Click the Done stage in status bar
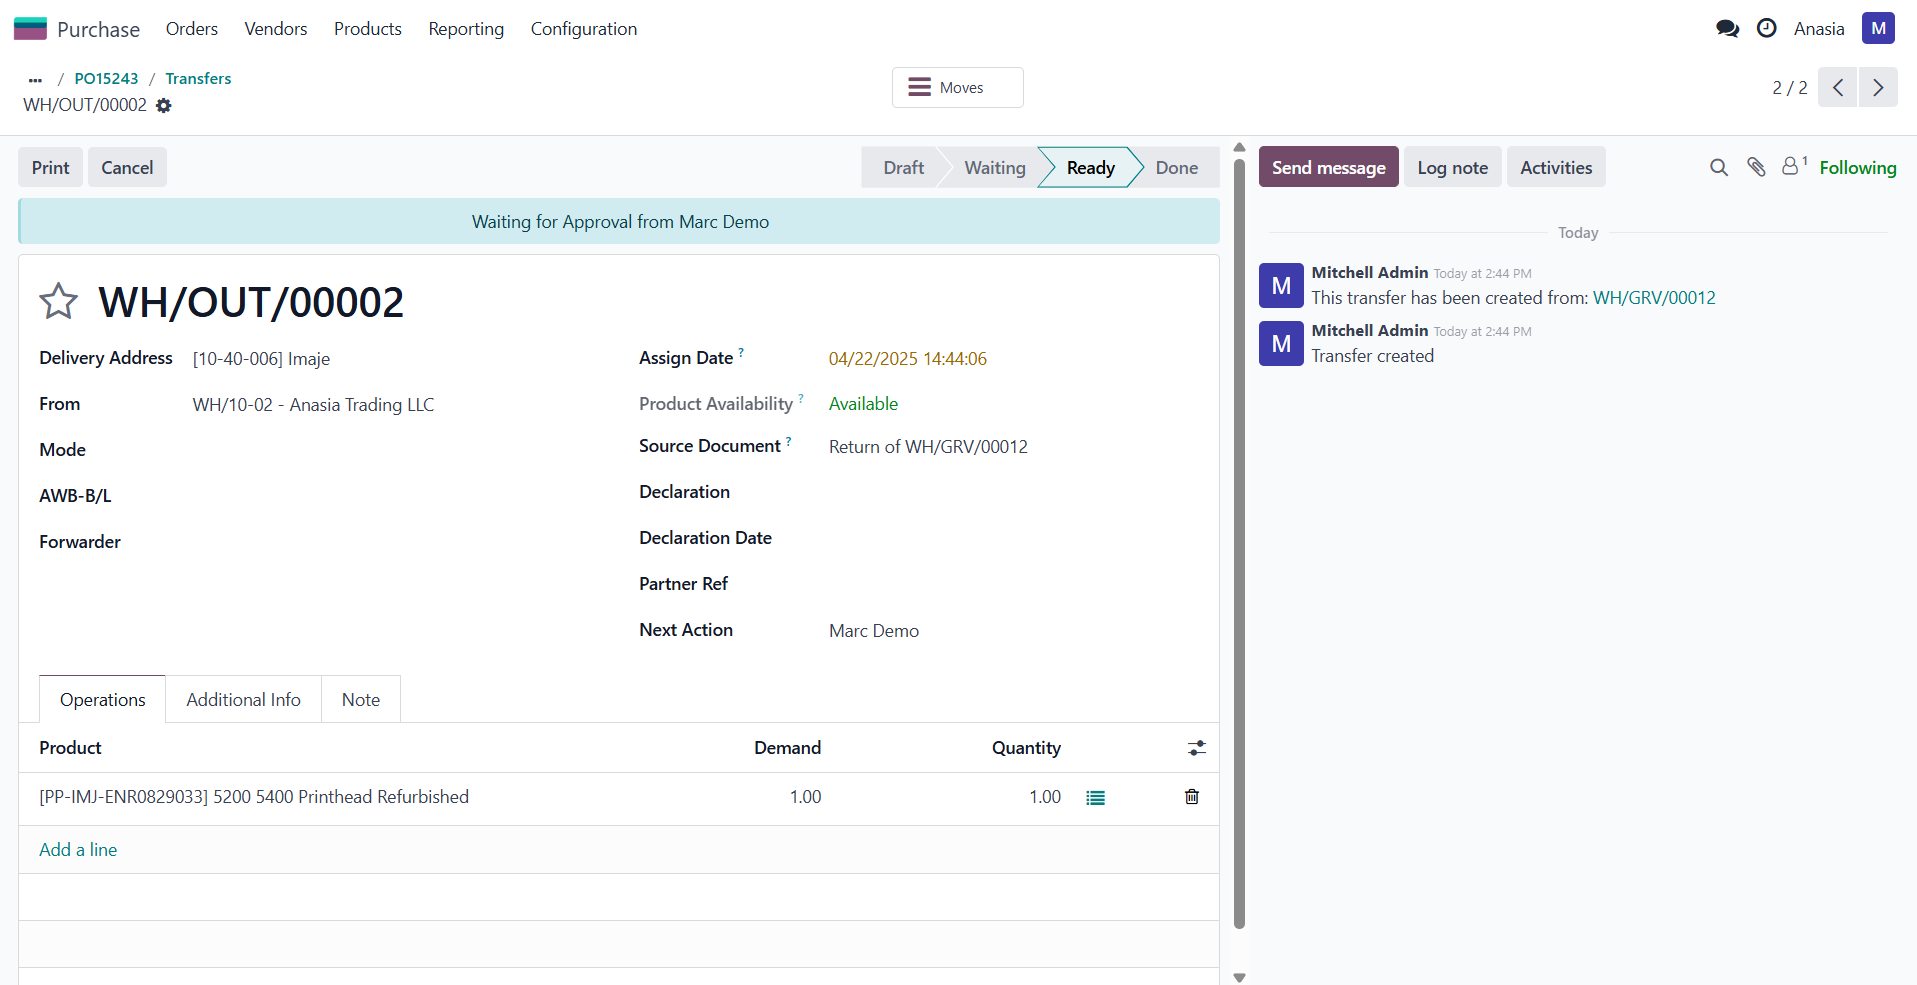Image resolution: width=1917 pixels, height=985 pixels. 1176,168
